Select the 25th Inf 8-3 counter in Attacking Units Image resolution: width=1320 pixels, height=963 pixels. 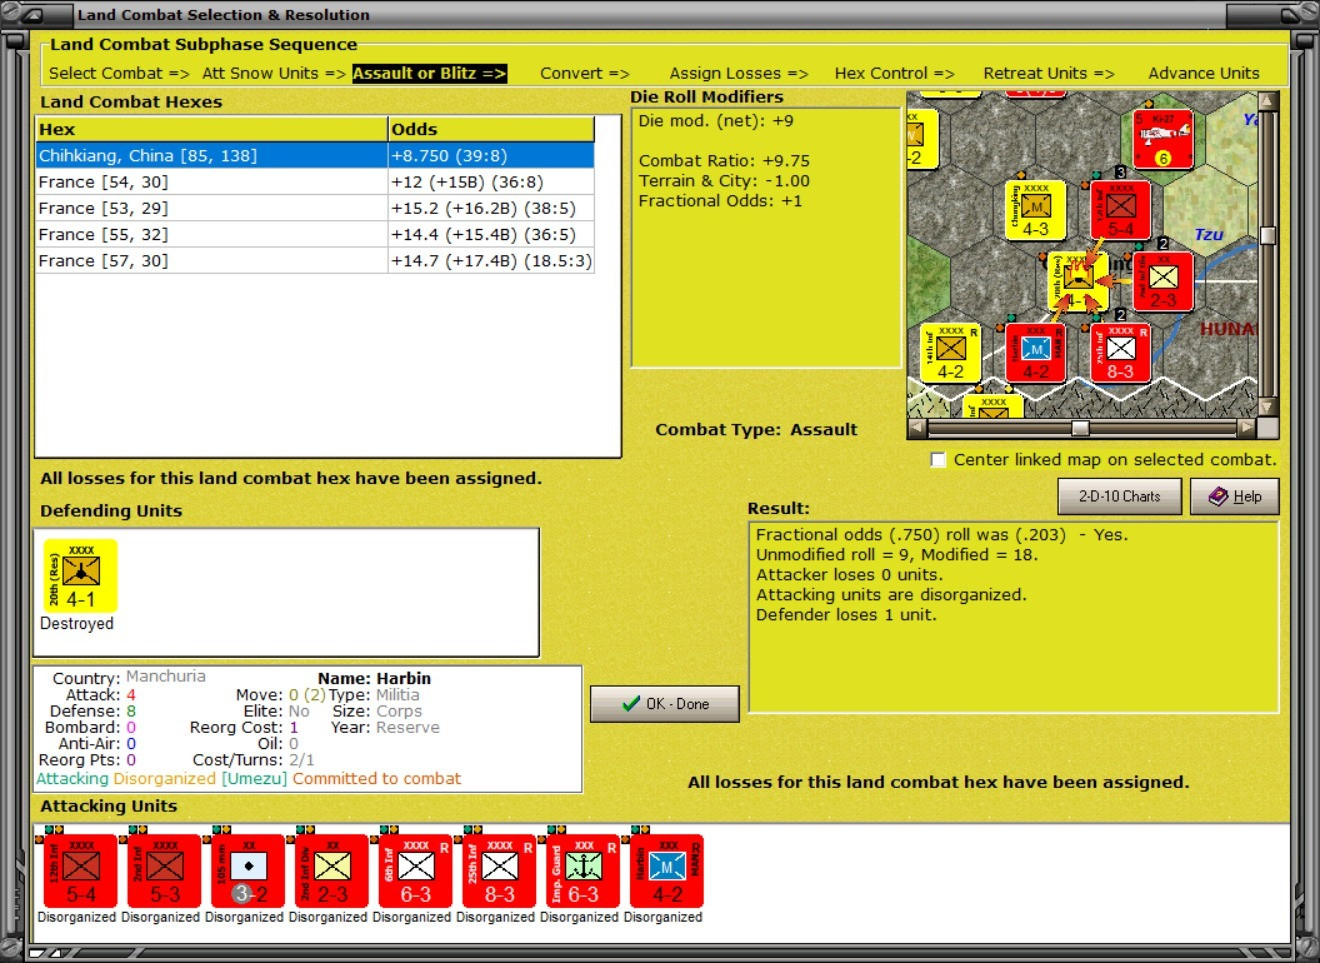500,871
